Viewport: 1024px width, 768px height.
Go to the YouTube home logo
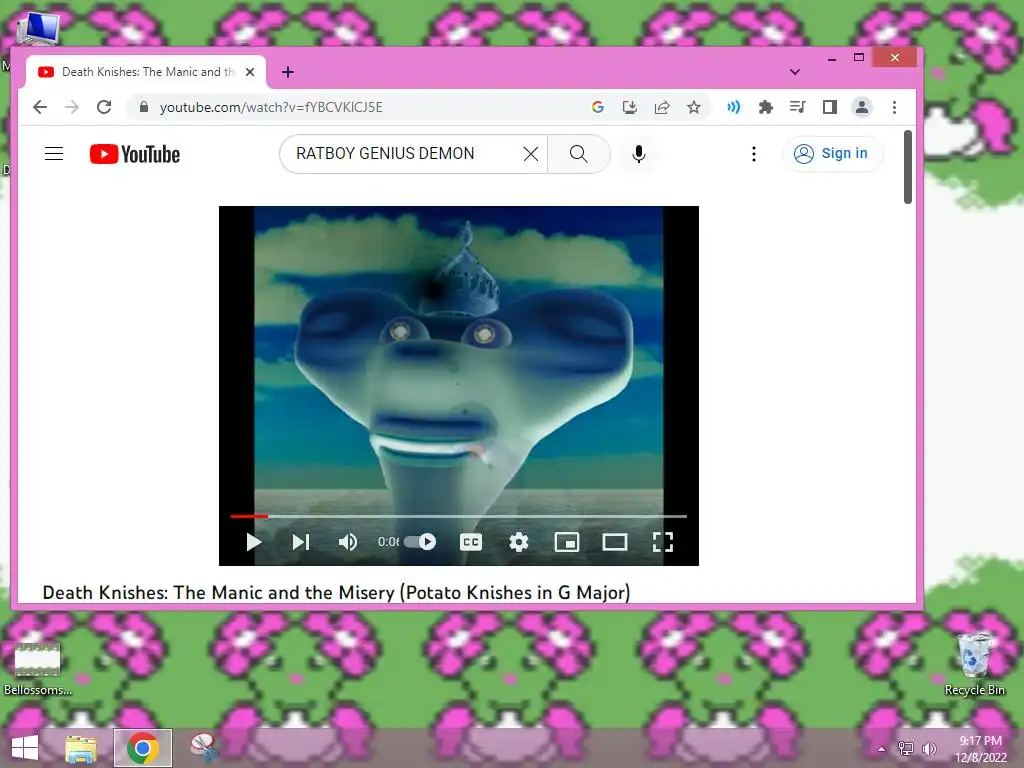tap(135, 154)
